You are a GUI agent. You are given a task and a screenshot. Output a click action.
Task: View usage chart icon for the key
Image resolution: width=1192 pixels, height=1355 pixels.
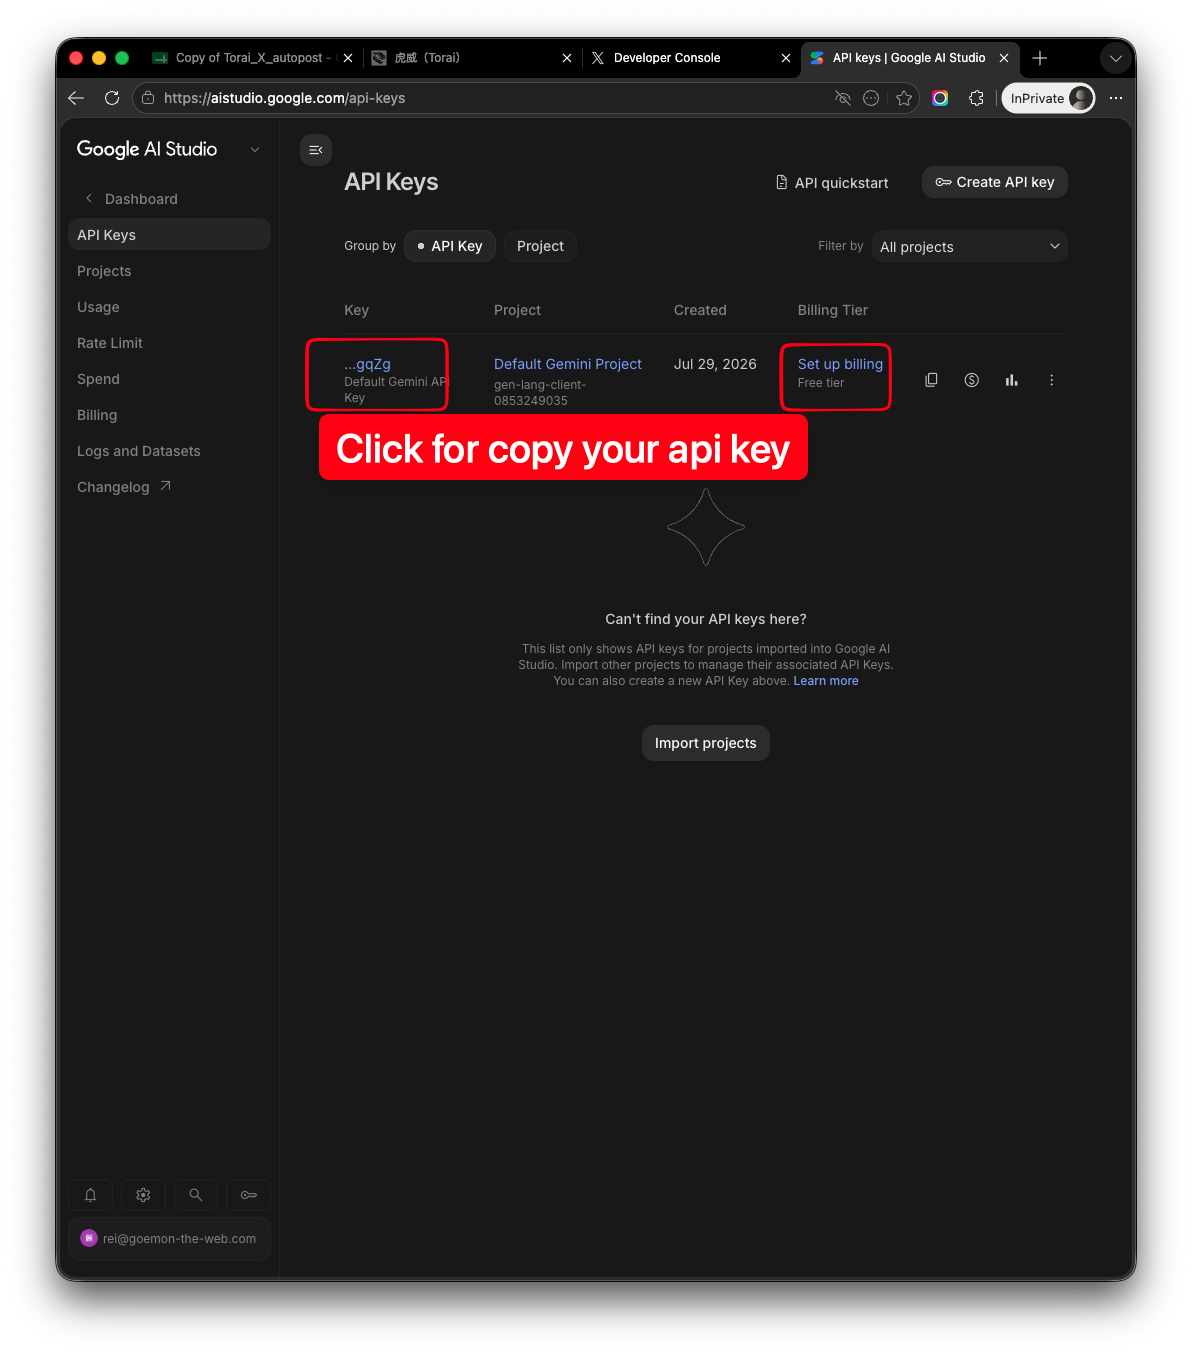pyautogui.click(x=1011, y=380)
